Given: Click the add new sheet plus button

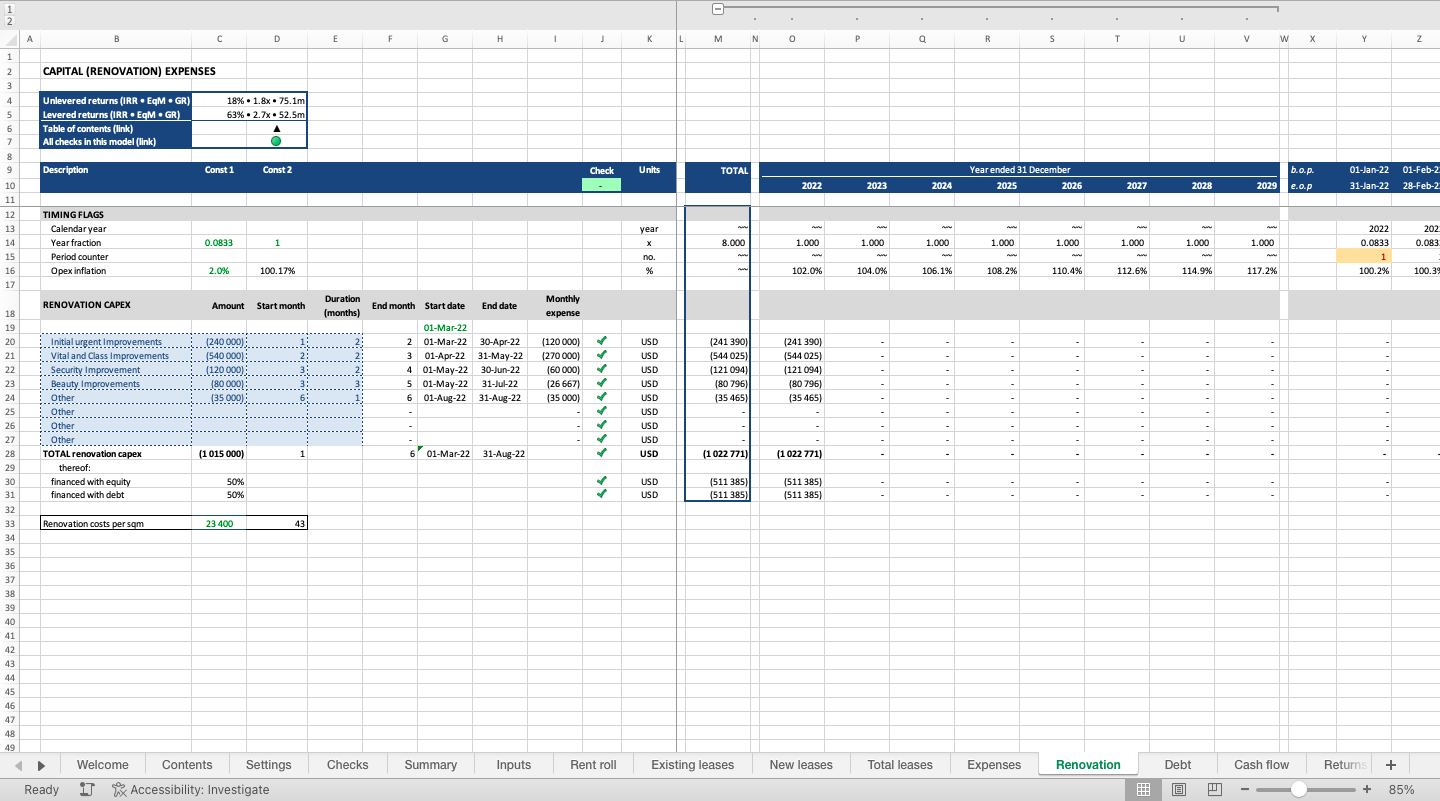Looking at the screenshot, I should pyautogui.click(x=1390, y=765).
